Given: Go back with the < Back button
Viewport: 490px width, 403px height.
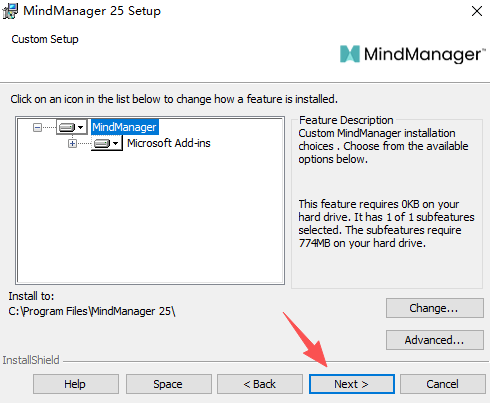Looking at the screenshot, I should pos(260,384).
